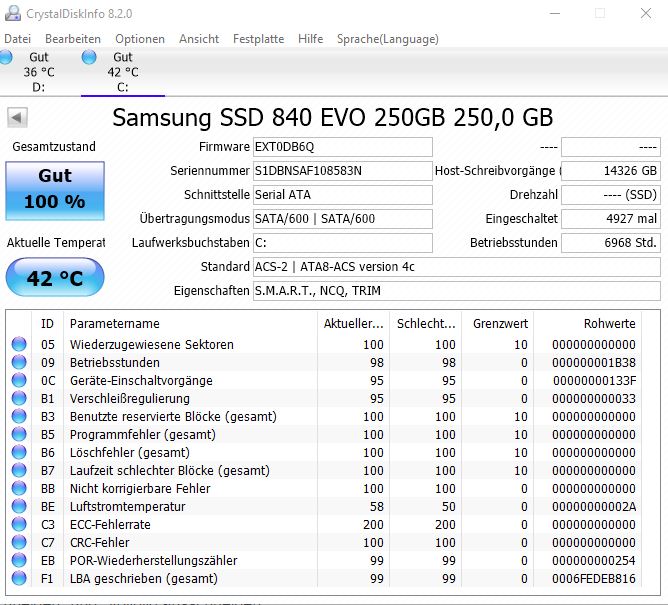Open the Datei menu
The height and width of the screenshot is (605, 668).
click(17, 39)
